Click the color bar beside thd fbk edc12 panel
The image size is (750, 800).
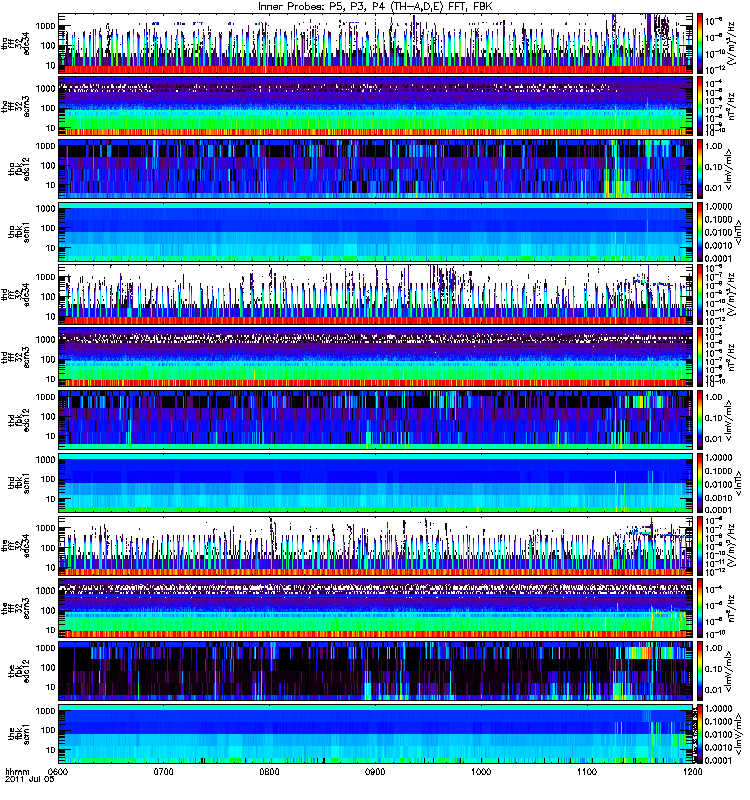tap(700, 420)
